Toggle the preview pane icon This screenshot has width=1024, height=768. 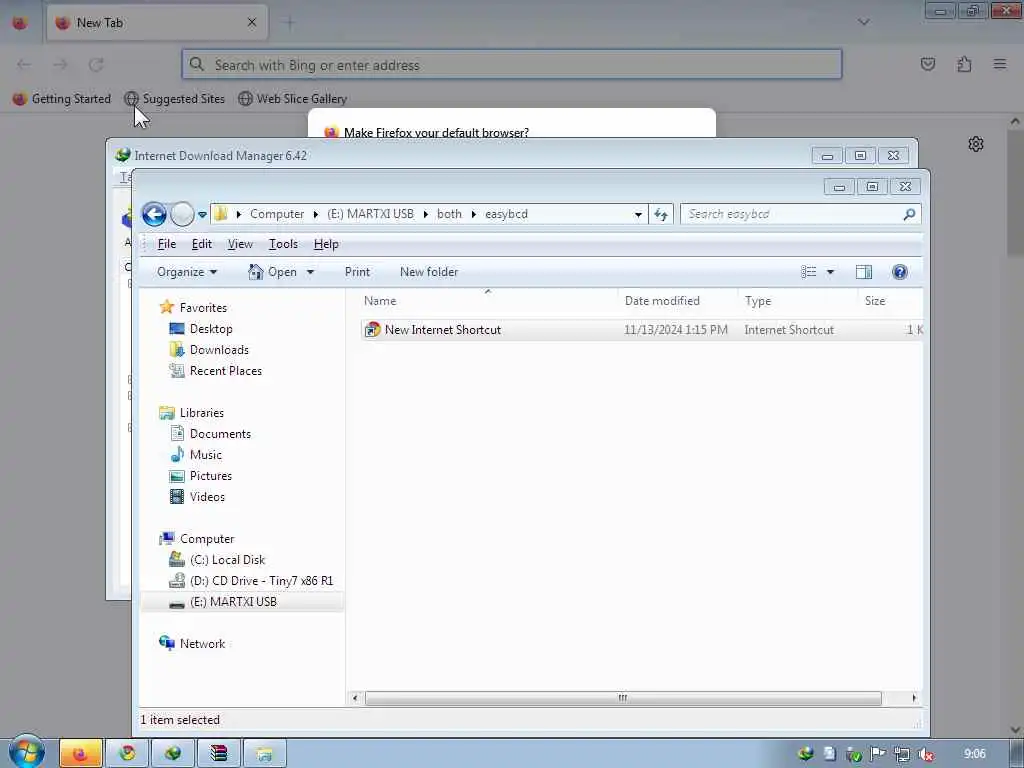click(864, 272)
